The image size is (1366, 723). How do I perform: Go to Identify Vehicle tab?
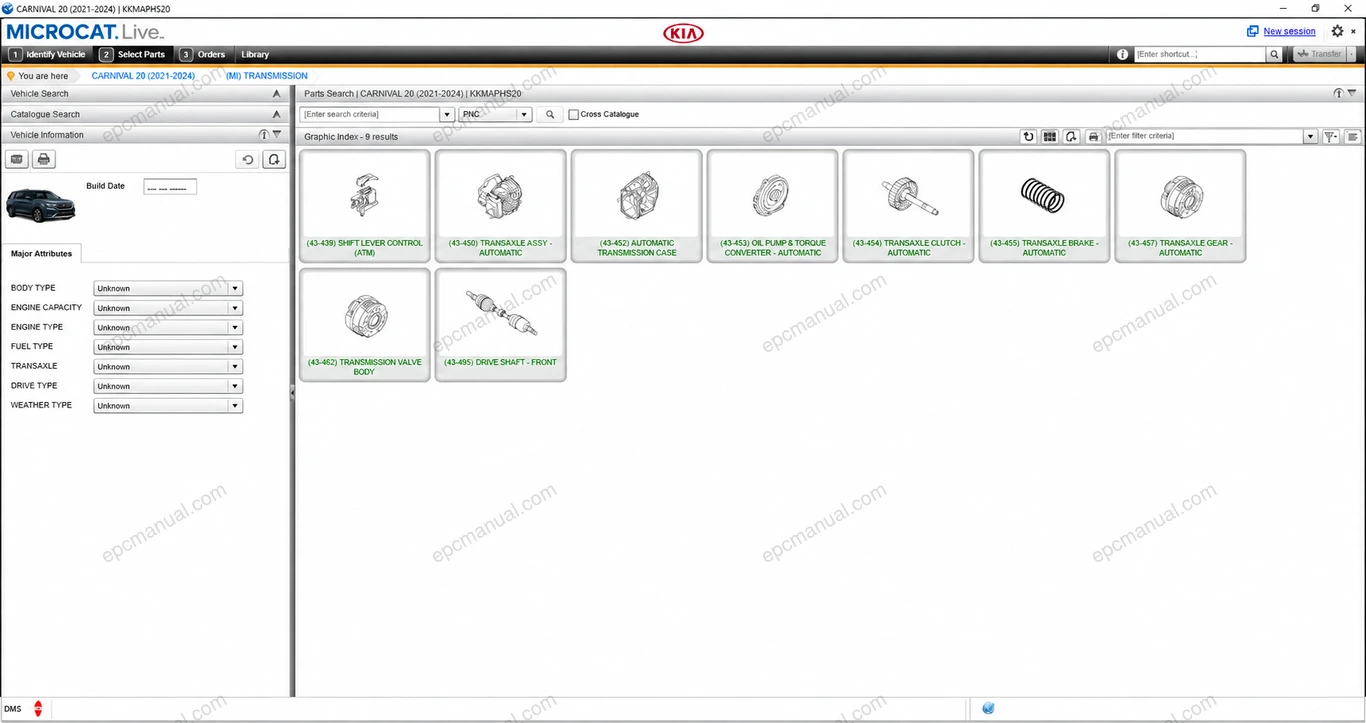tap(47, 55)
